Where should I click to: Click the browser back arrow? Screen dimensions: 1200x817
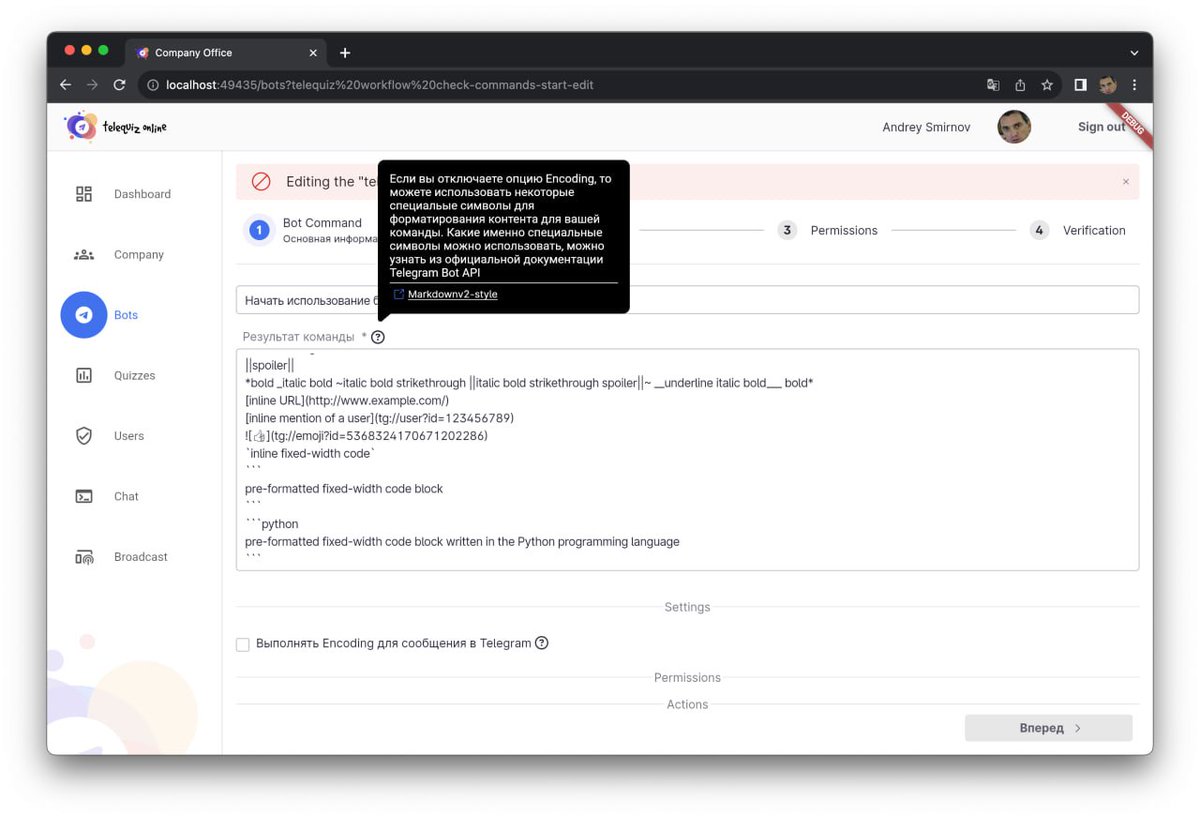point(66,85)
